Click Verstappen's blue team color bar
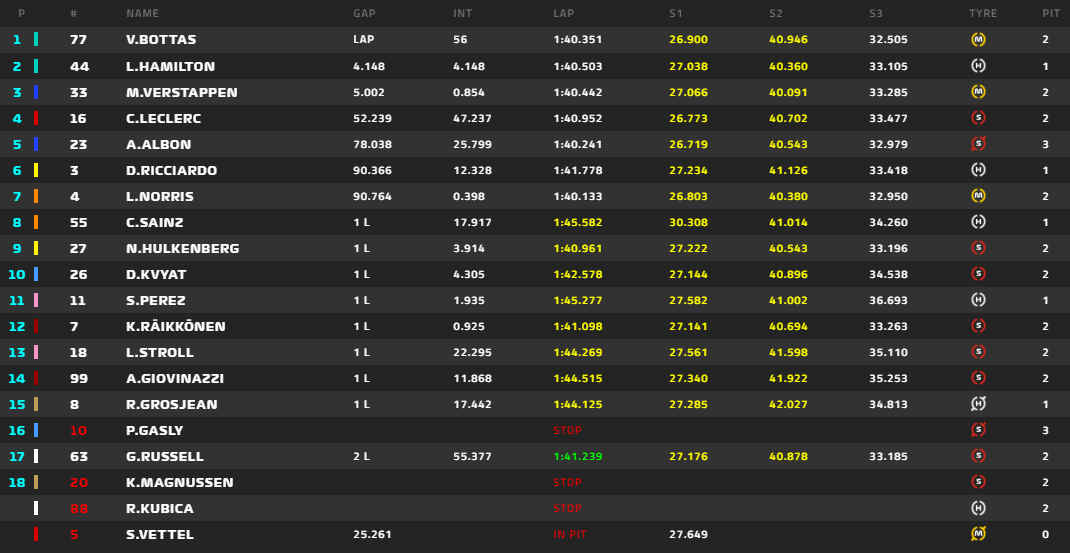The width and height of the screenshot is (1070, 553). pos(36,92)
